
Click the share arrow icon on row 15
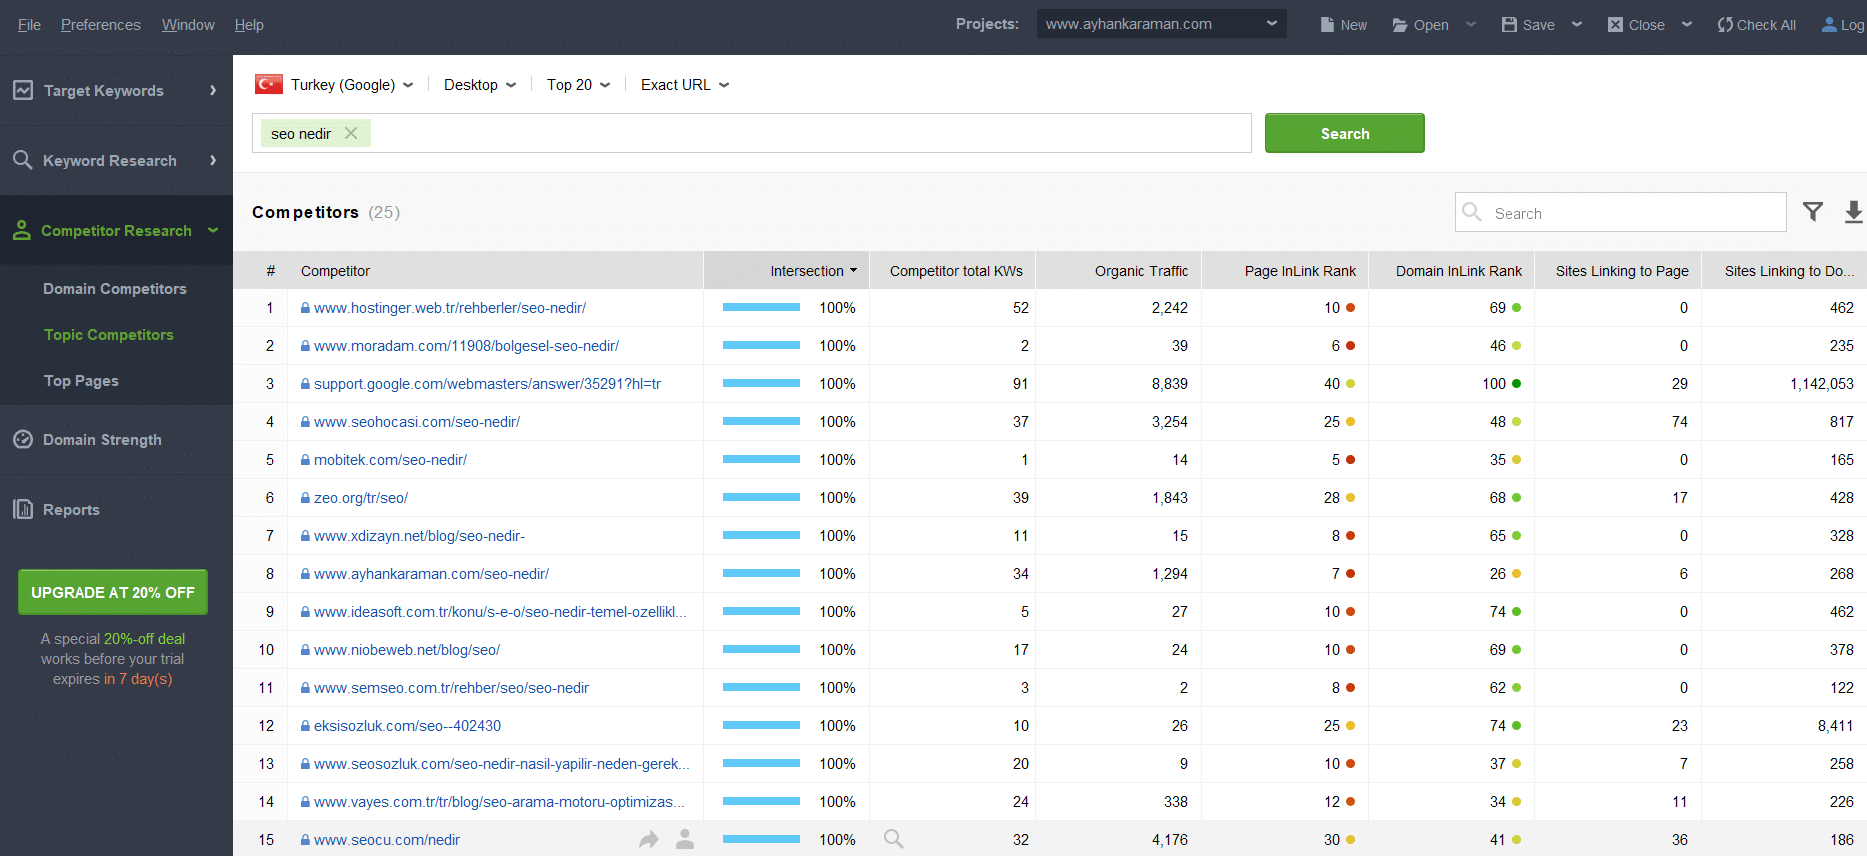[x=649, y=839]
